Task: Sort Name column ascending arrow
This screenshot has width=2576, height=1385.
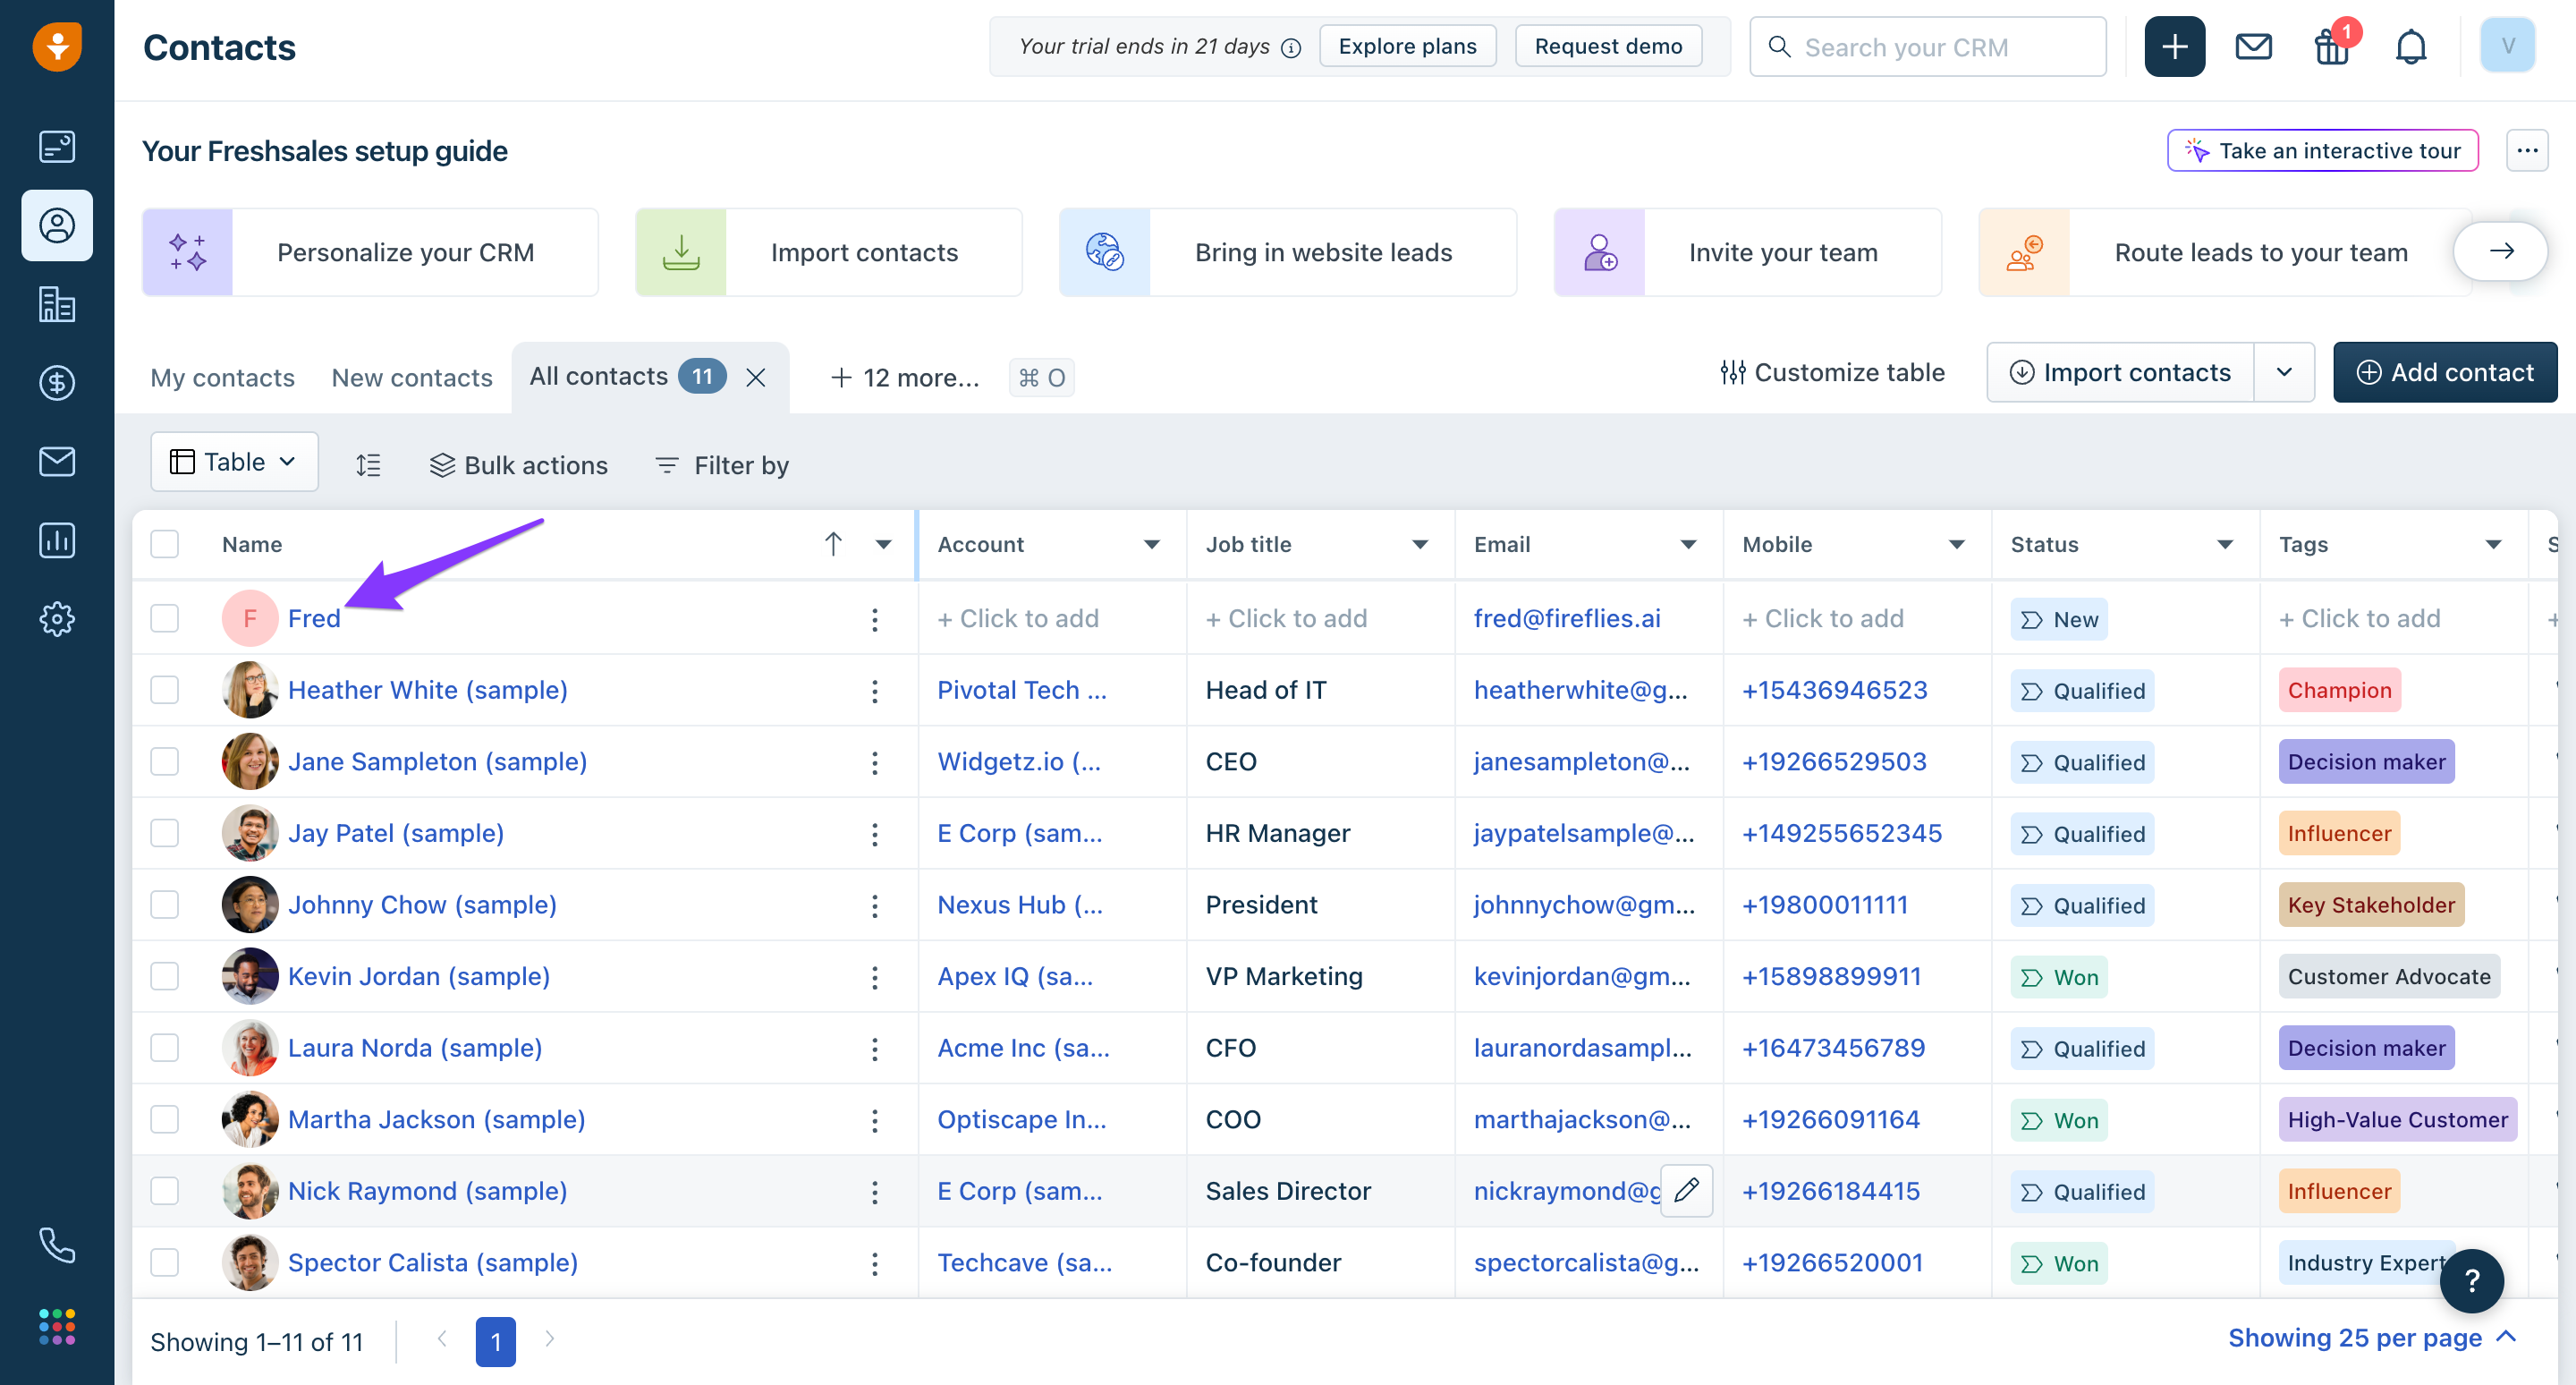Action: point(832,544)
